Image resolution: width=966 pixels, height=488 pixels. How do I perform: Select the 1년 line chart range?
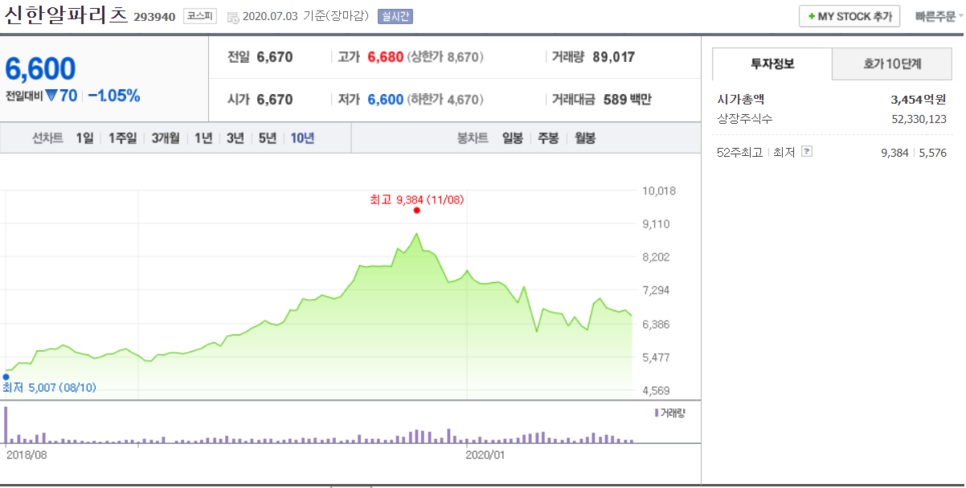pos(203,138)
